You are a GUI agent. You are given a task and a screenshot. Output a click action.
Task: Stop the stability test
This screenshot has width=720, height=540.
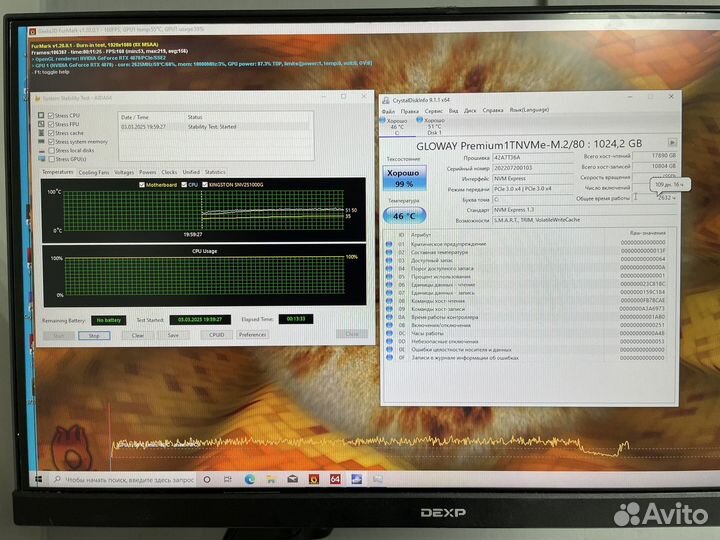coord(94,336)
